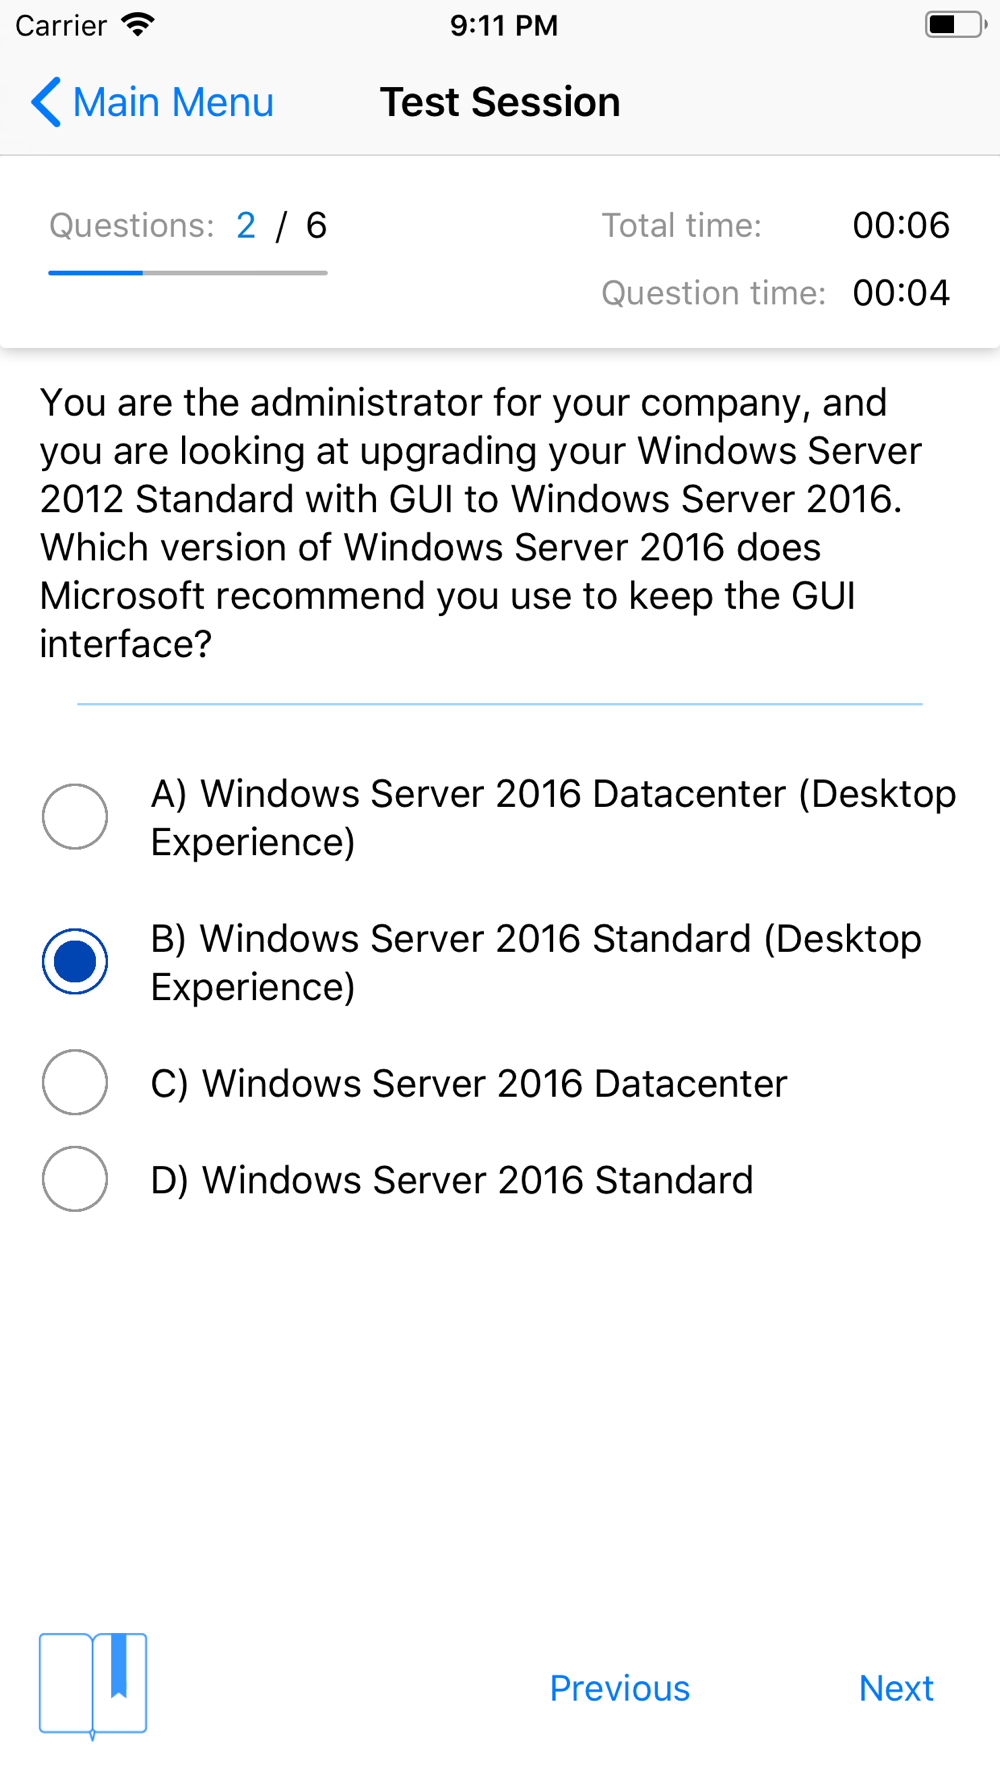Tap the Wi-Fi status icon
This screenshot has height=1778, width=1000.
(138, 25)
